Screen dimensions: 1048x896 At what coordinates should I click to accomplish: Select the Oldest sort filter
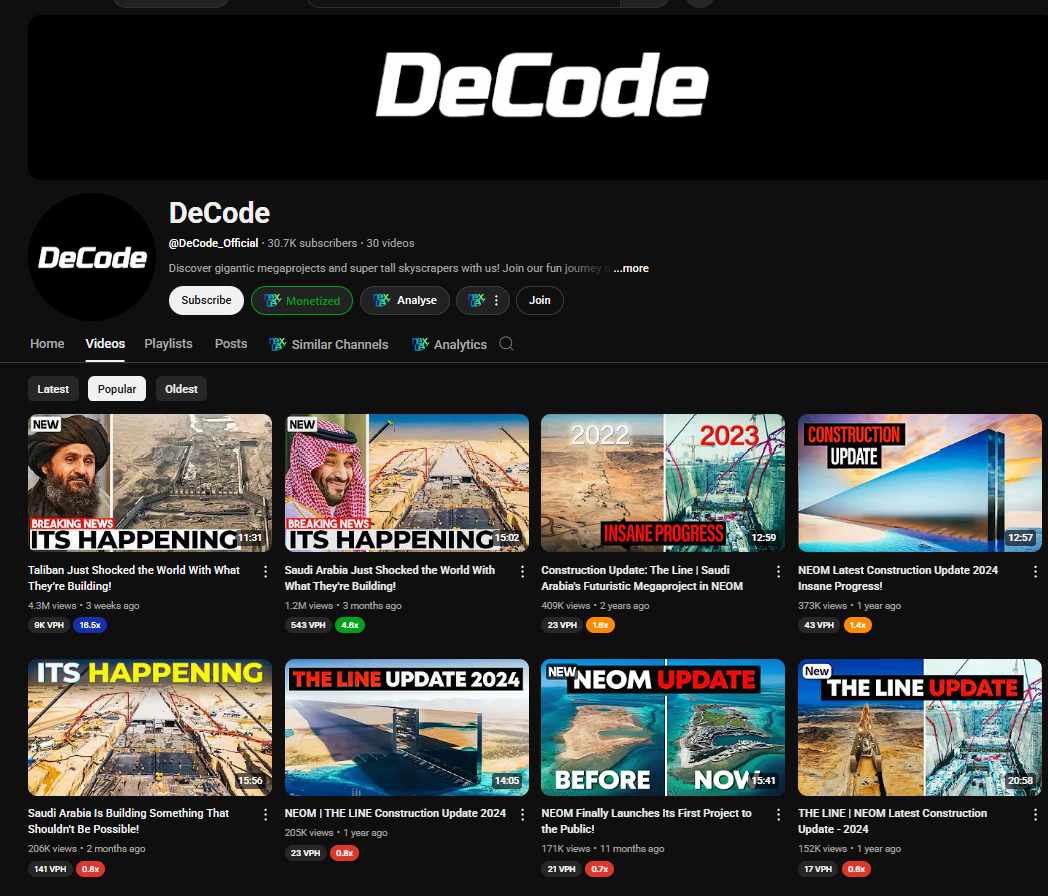[181, 389]
